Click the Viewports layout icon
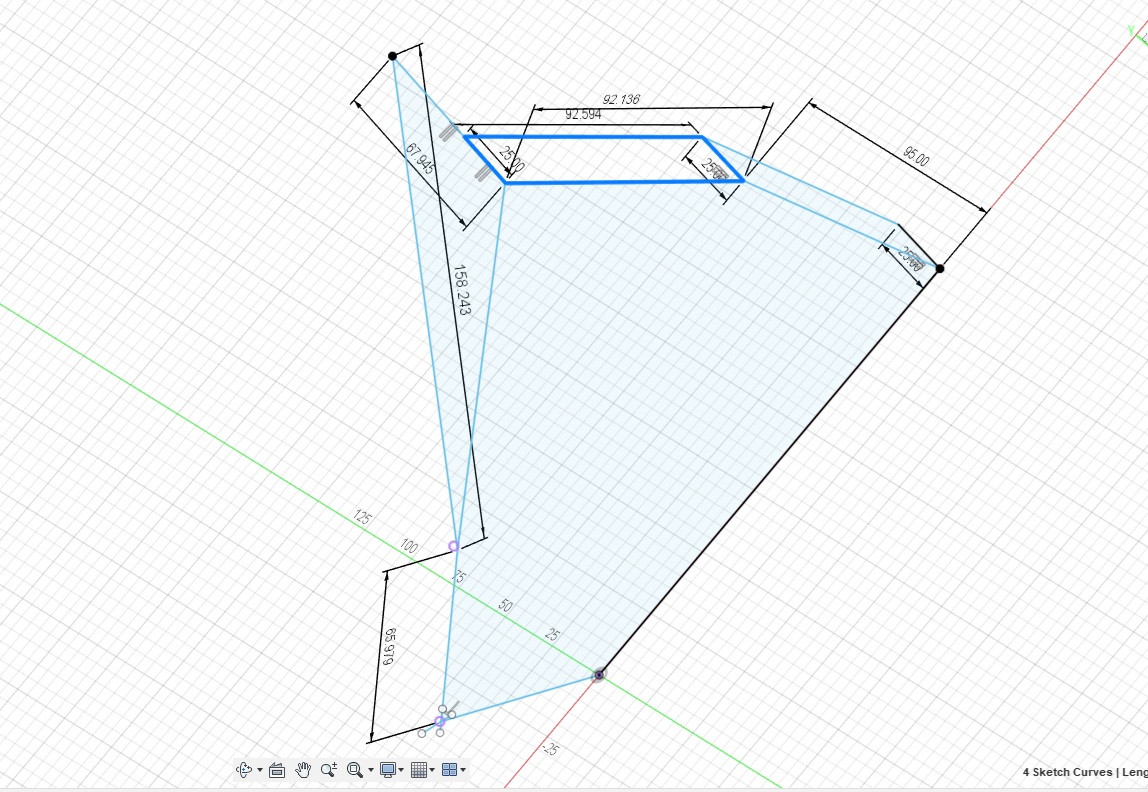The height and width of the screenshot is (792, 1148). (x=450, y=769)
